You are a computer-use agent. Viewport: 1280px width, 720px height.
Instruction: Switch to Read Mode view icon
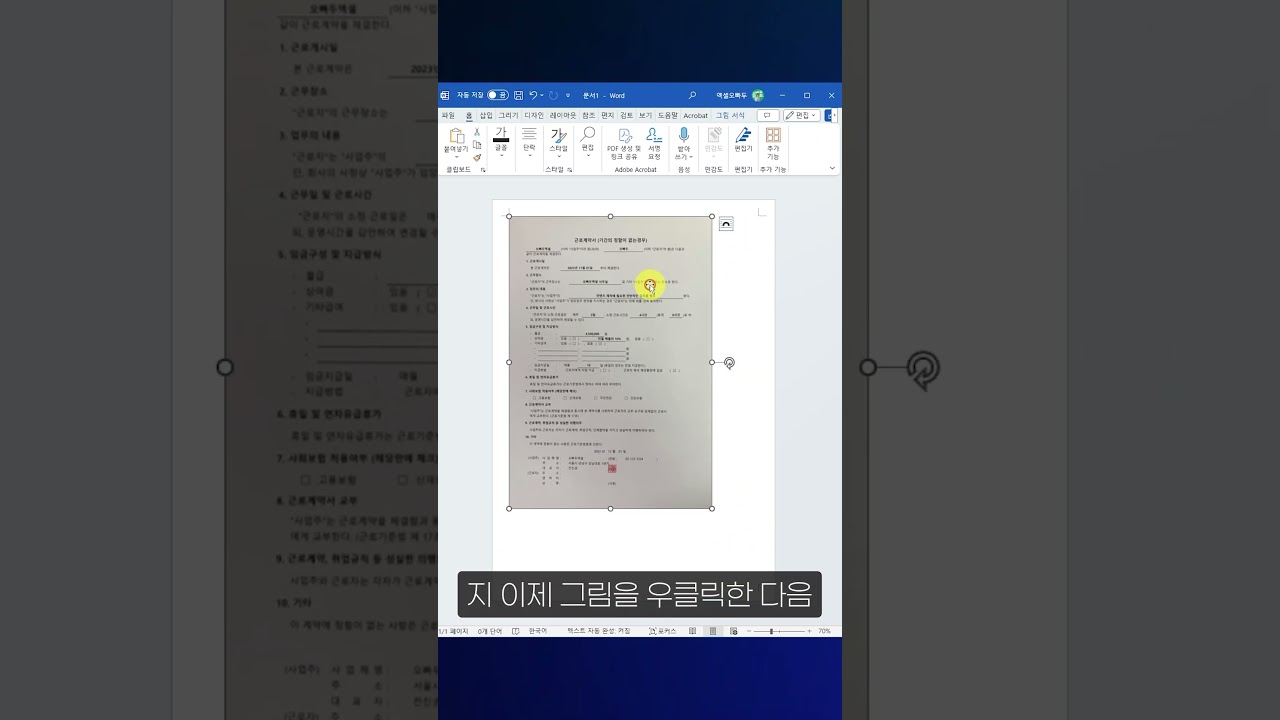(x=694, y=631)
